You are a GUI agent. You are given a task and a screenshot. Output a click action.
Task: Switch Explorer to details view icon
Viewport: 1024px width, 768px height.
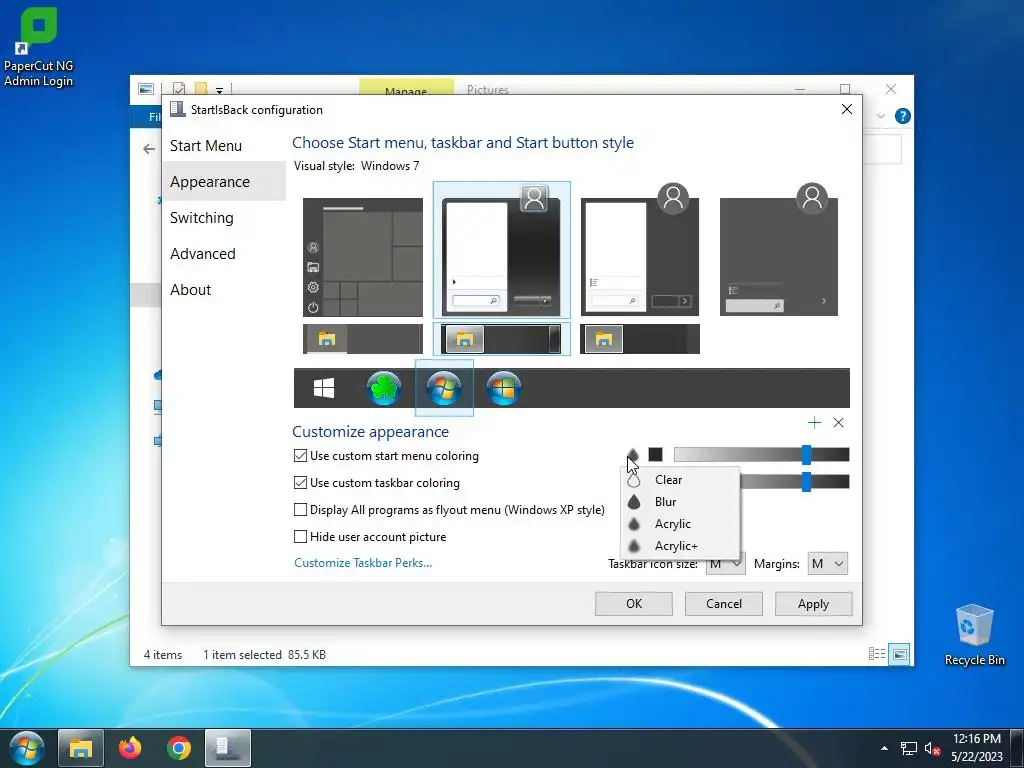pyautogui.click(x=876, y=654)
